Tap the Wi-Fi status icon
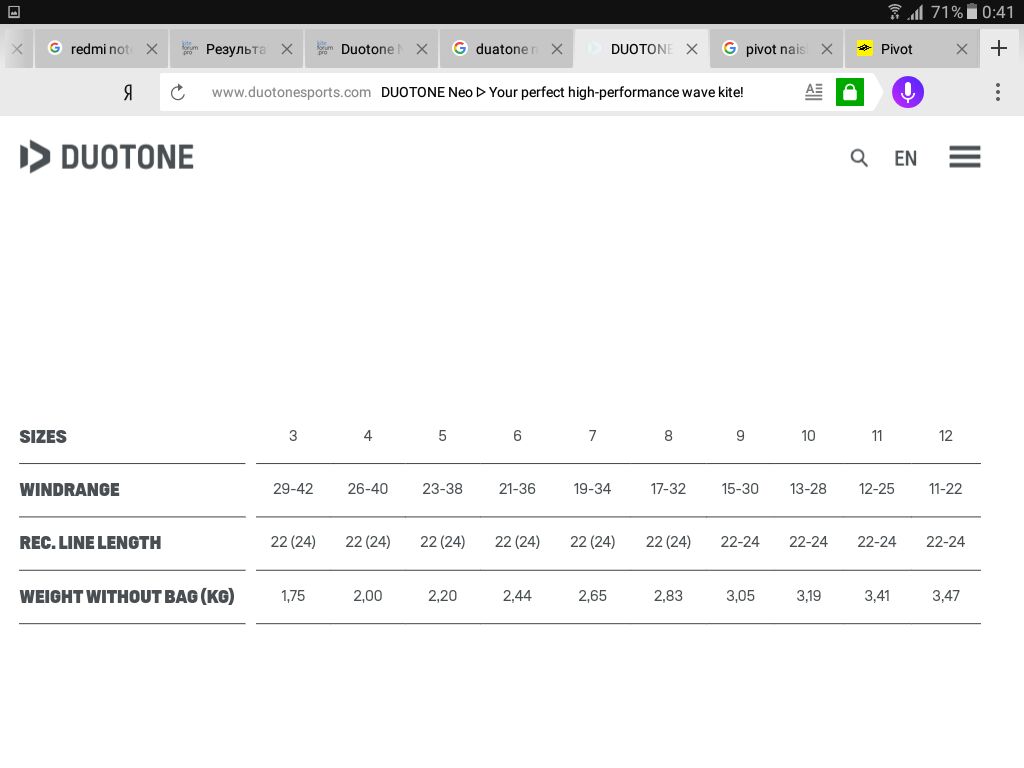The width and height of the screenshot is (1024, 768). [x=895, y=12]
